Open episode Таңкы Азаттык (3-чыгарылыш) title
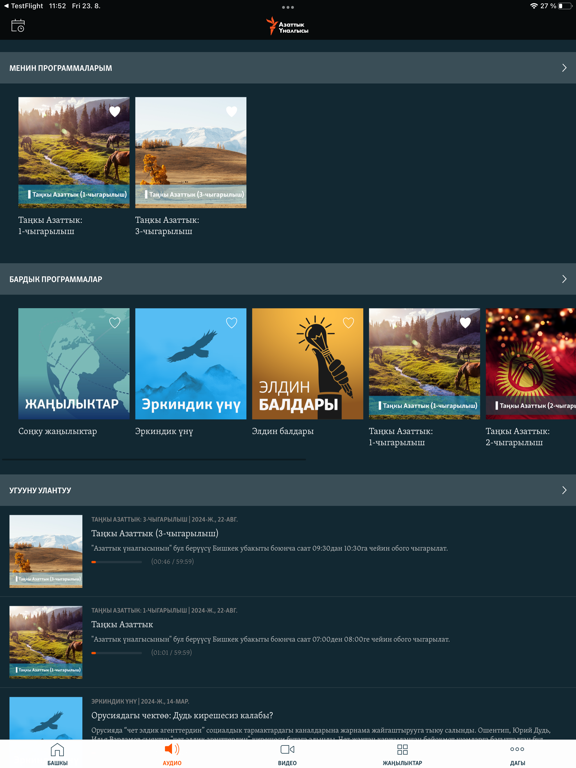This screenshot has height=768, width=576. (155, 533)
